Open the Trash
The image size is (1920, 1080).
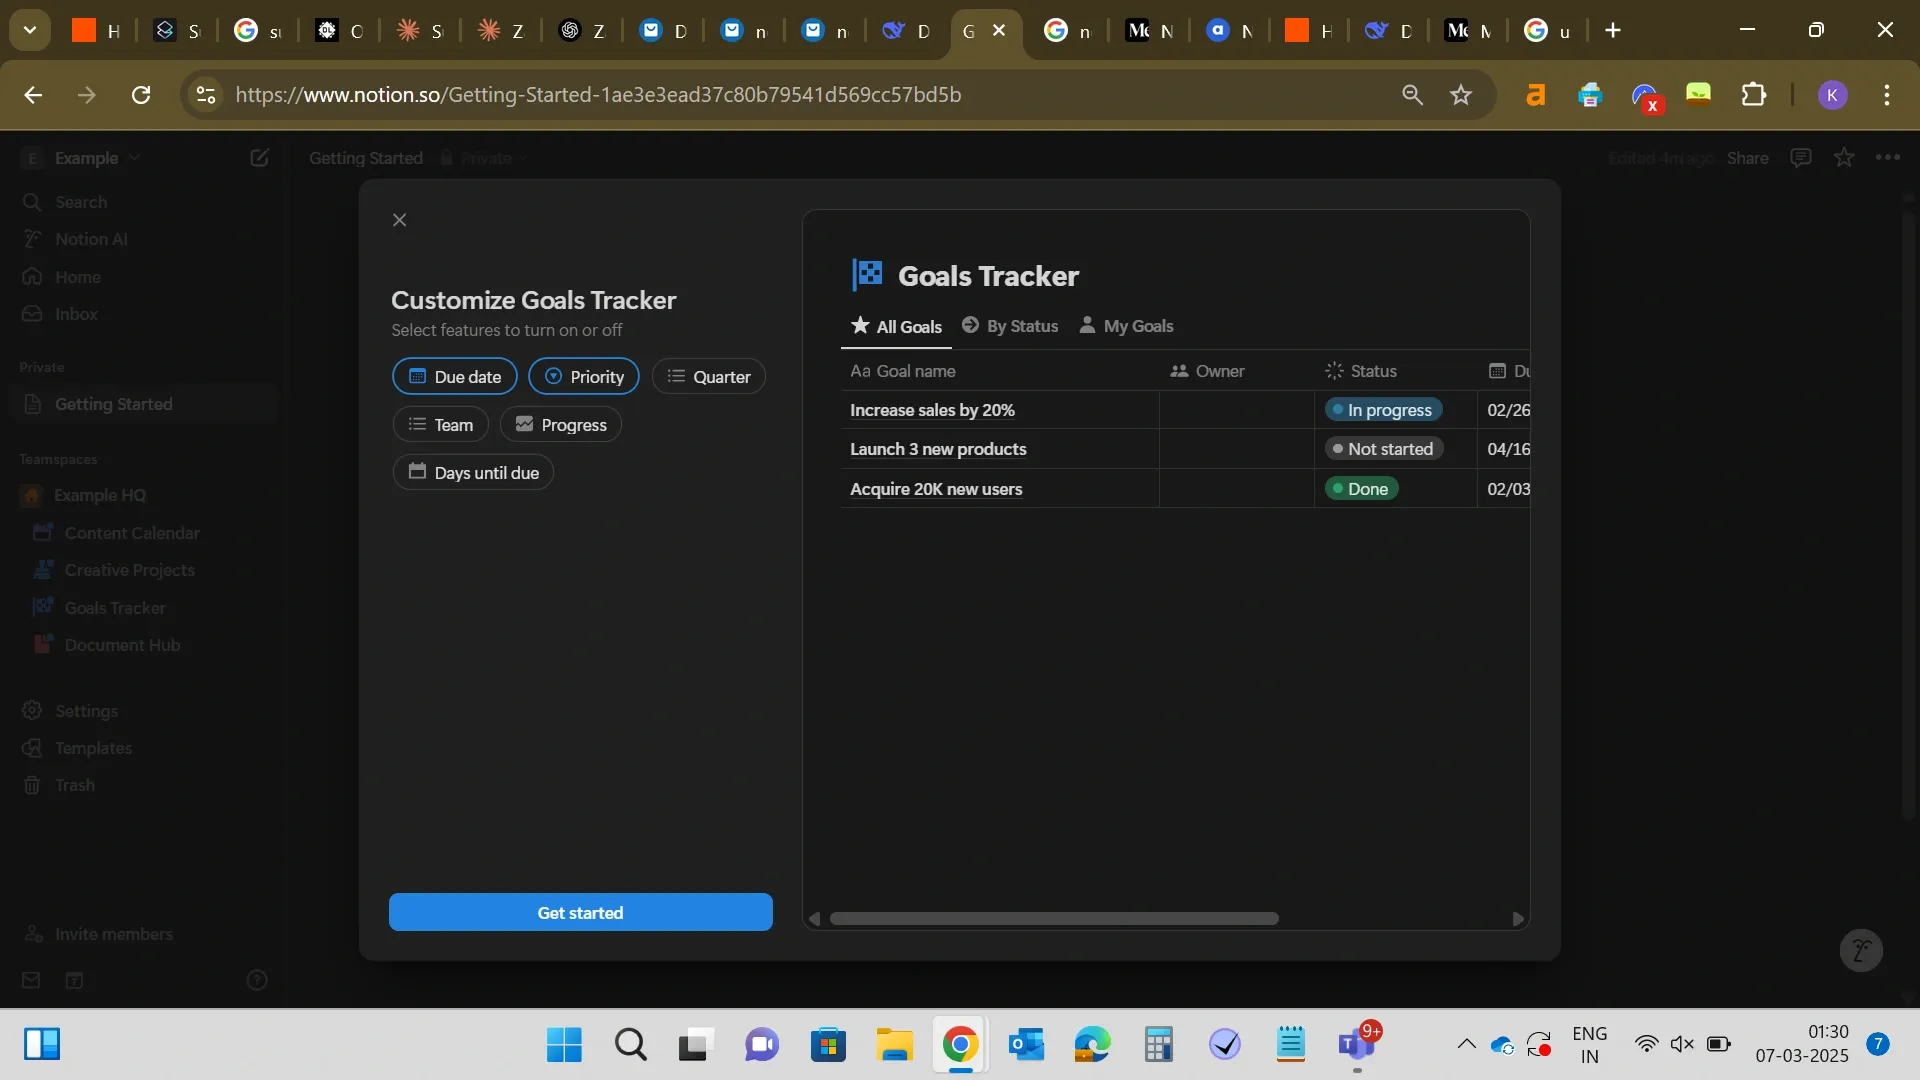74,785
